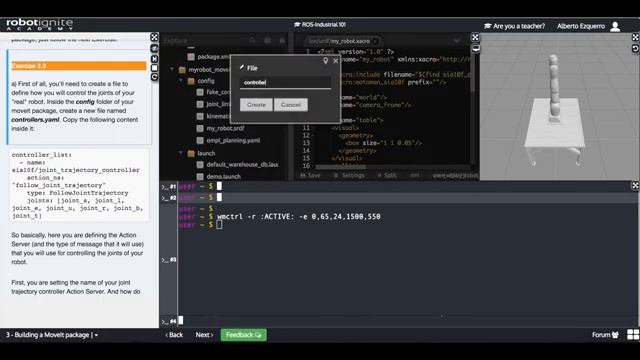Select shell terminal #1
The height and width of the screenshot is (360, 640).
[x=169, y=187]
